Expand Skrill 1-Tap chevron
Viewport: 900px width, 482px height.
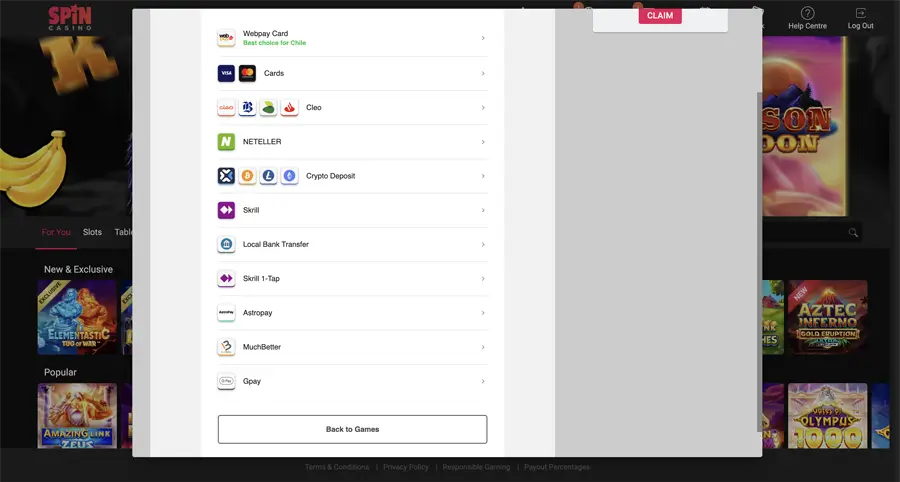tap(483, 278)
